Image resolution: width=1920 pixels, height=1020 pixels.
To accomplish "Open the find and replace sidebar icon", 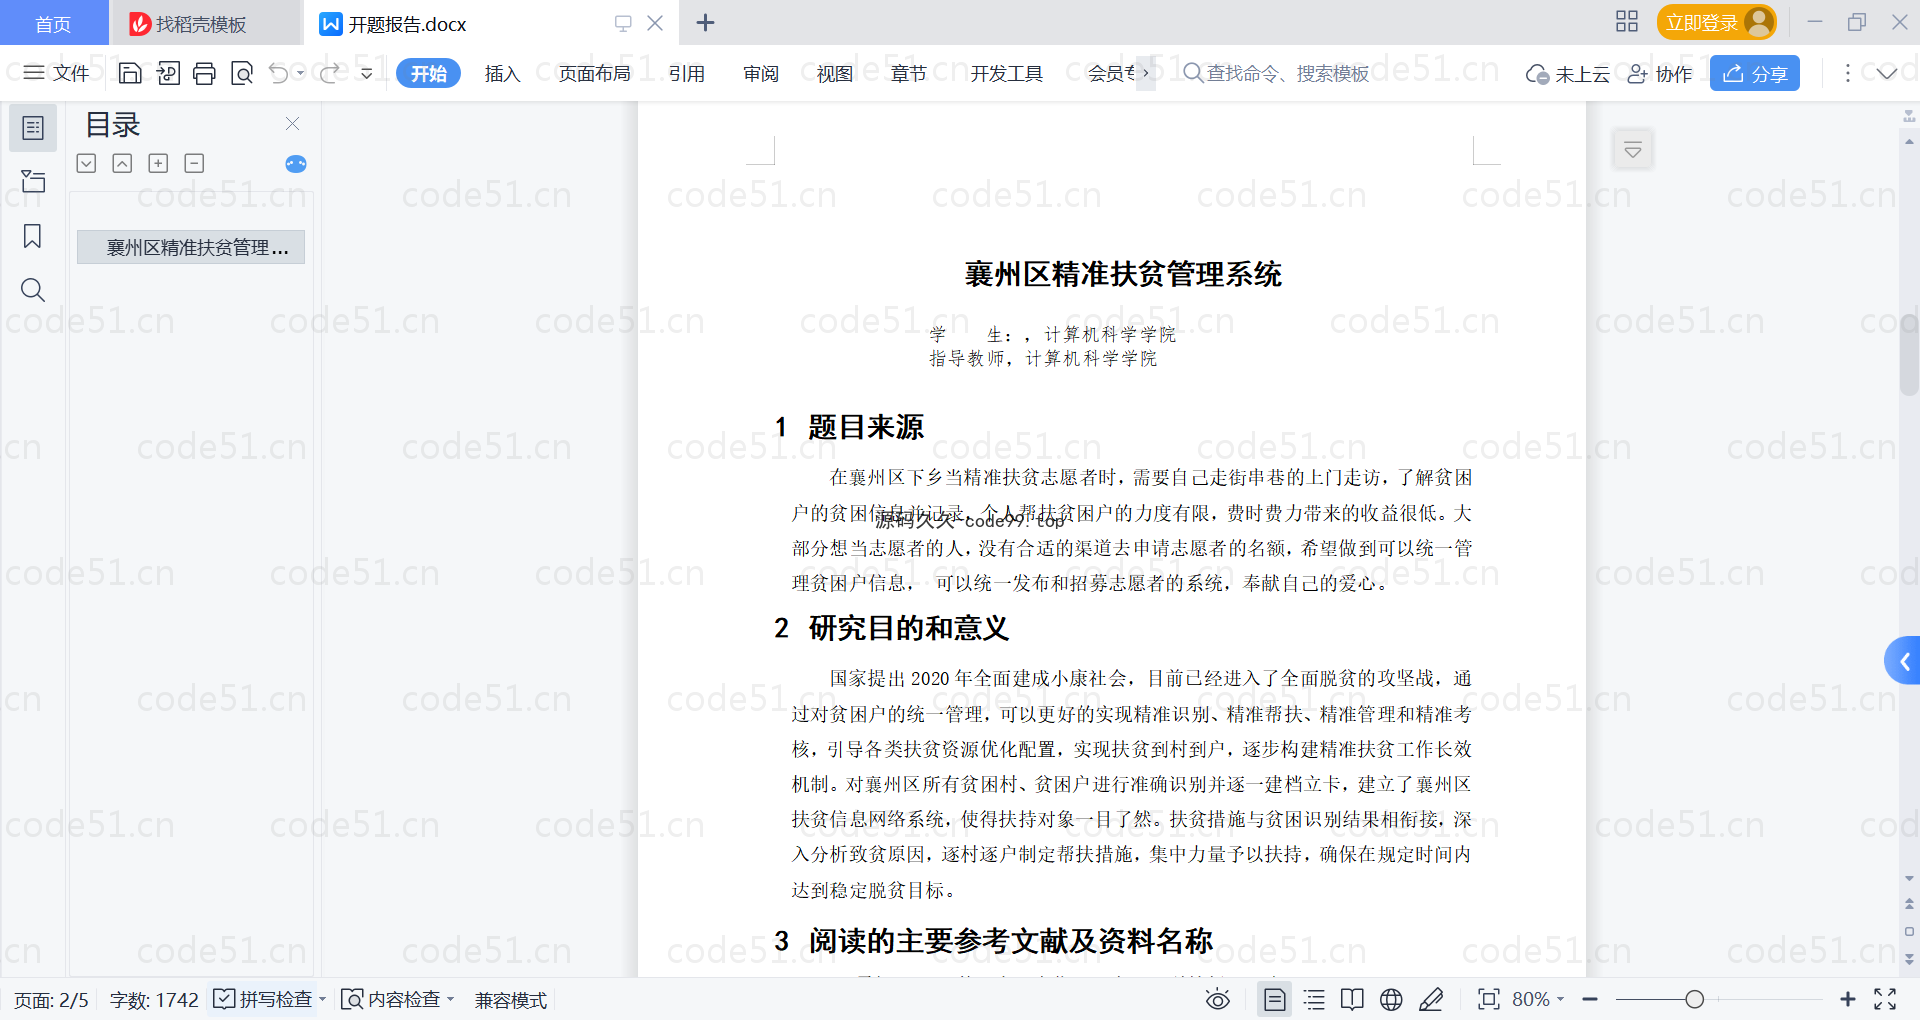I will (x=33, y=290).
